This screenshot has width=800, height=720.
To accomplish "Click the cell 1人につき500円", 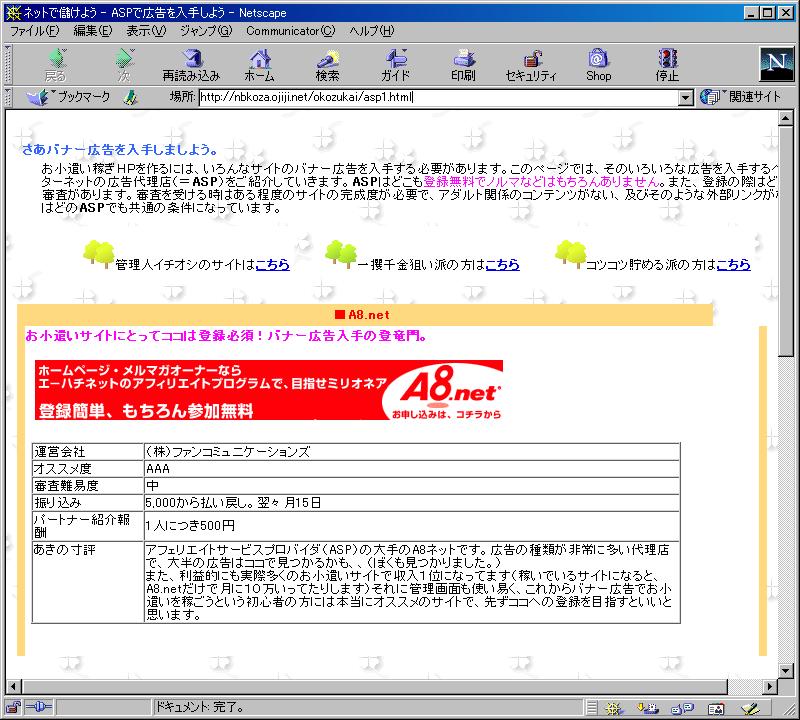I will tap(412, 526).
